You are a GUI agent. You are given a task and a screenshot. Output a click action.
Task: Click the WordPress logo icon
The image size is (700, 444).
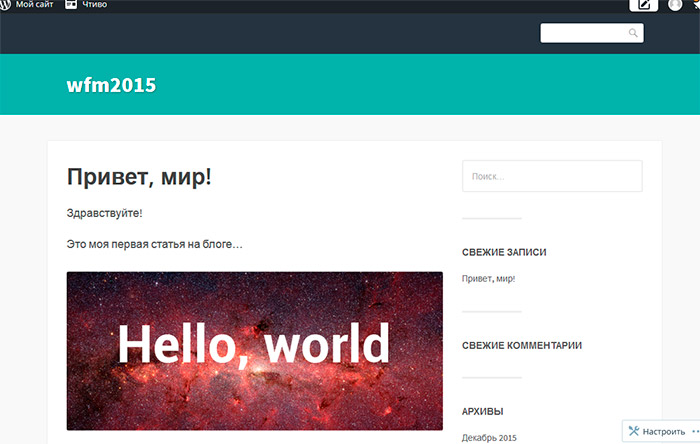pyautogui.click(x=6, y=4)
